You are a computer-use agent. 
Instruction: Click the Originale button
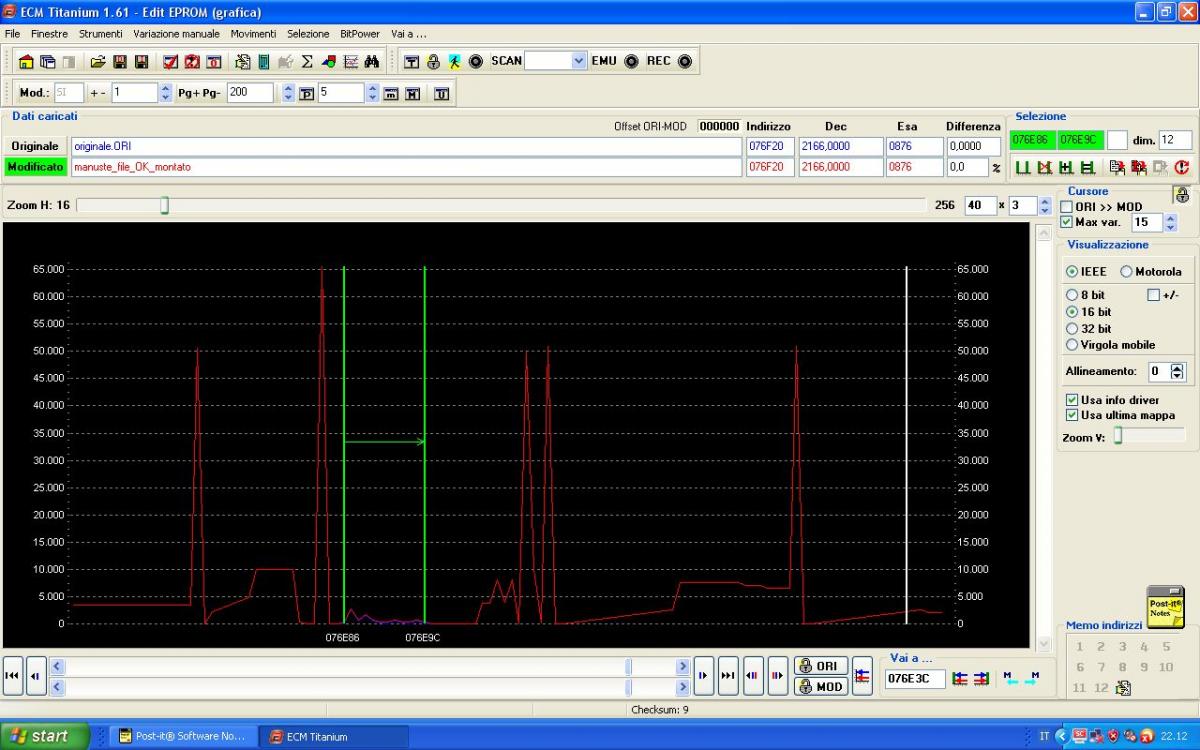point(36,146)
